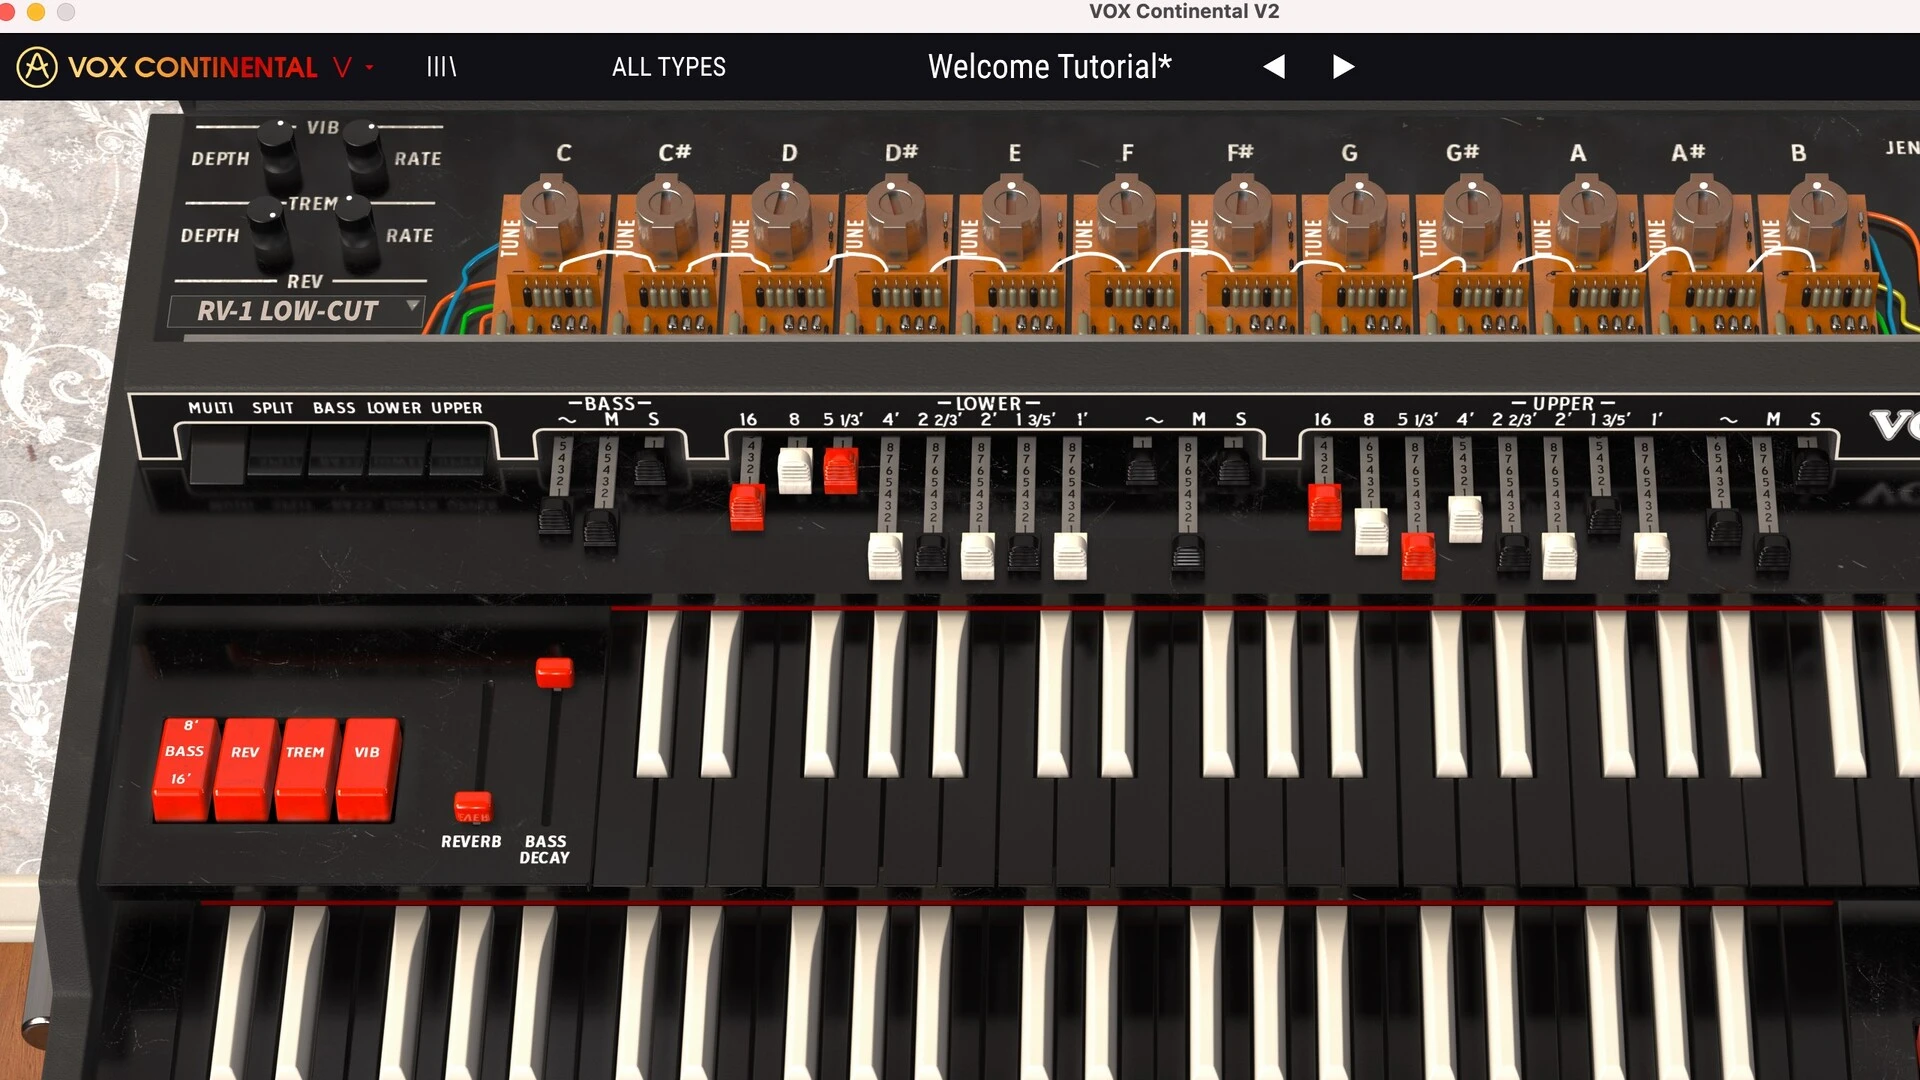The width and height of the screenshot is (1920, 1080).
Task: Toggle the SPLIT mode switch
Action: (x=277, y=456)
